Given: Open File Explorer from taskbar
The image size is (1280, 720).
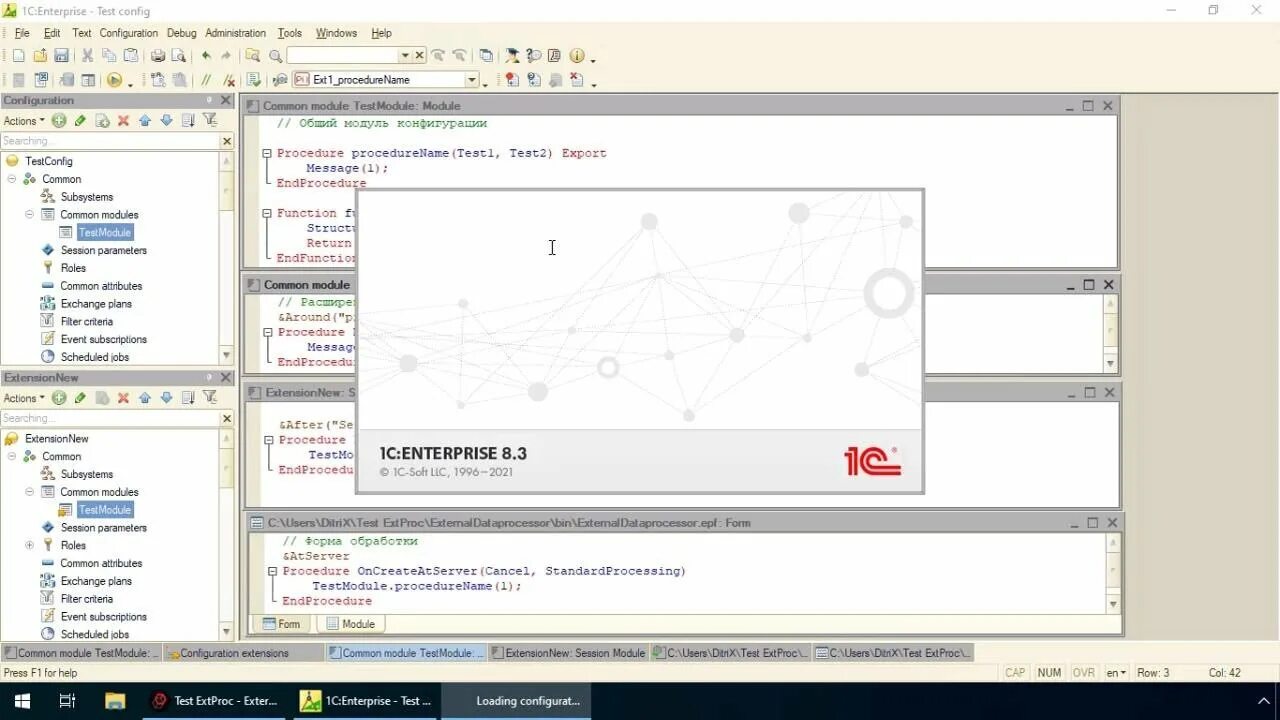Looking at the screenshot, I should pos(114,701).
